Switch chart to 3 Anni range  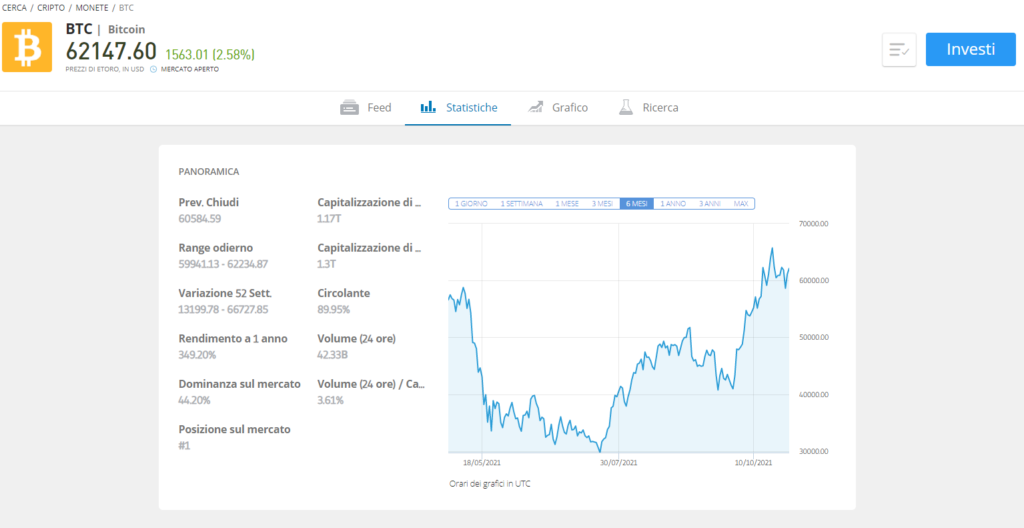[709, 204]
